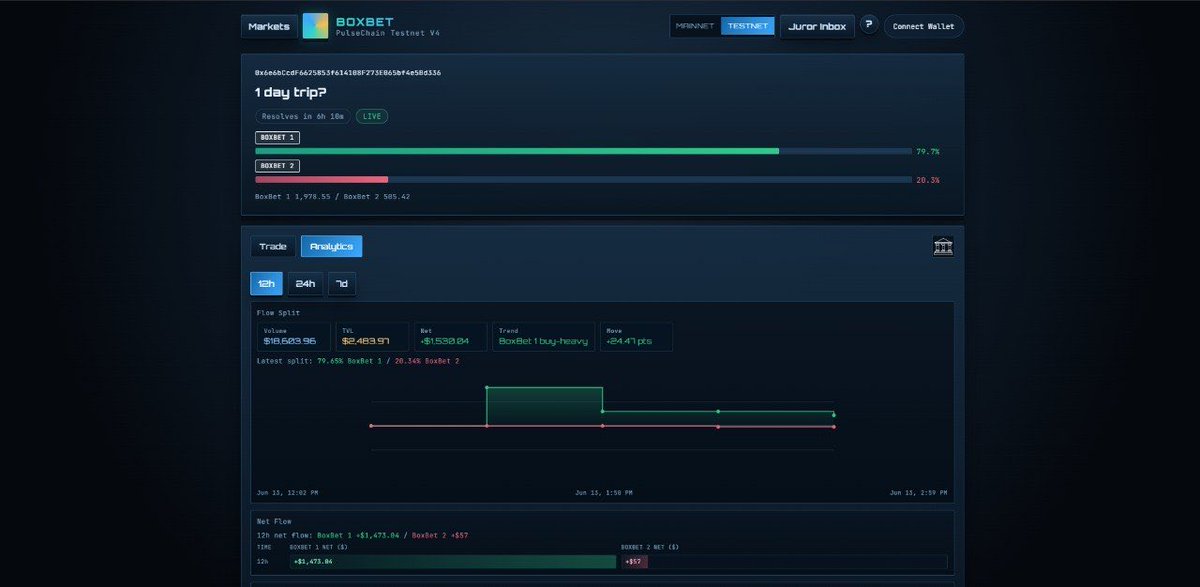Click the Net +$1,530.04 stat card
1200x587 pixels.
pos(451,337)
